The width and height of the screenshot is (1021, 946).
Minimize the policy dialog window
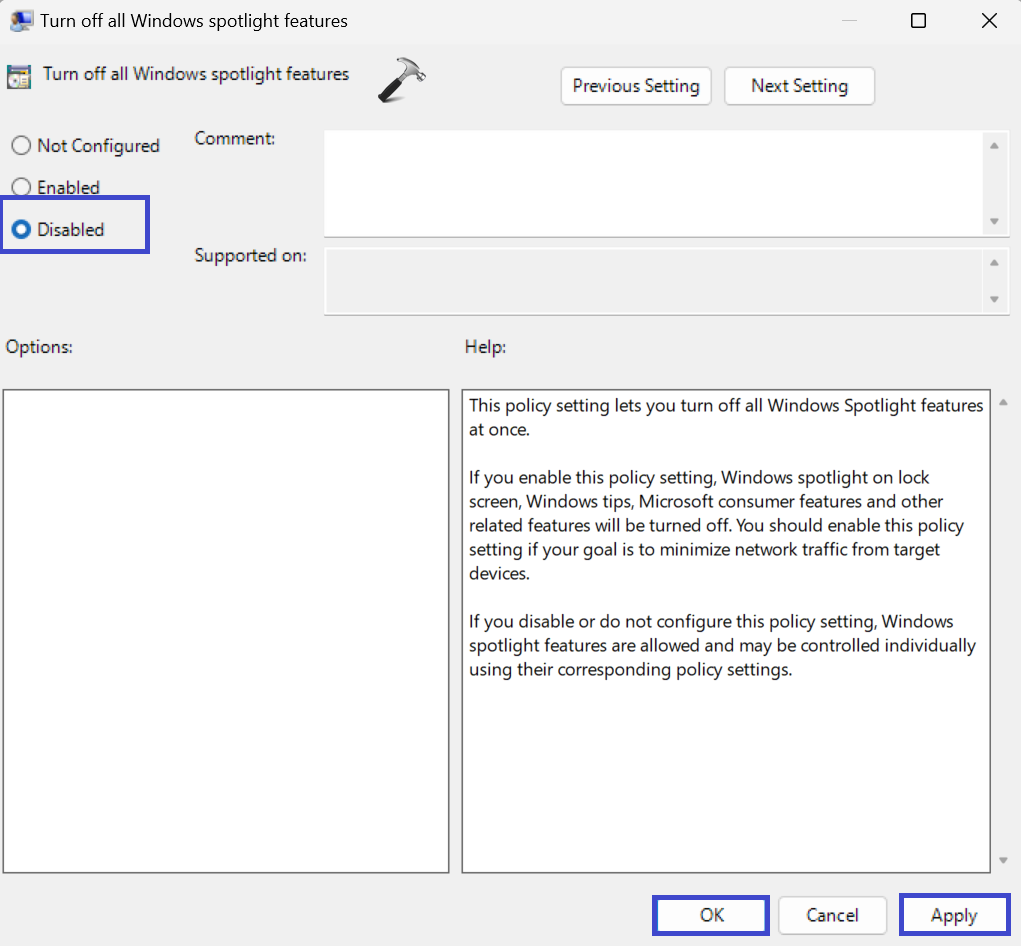847,21
